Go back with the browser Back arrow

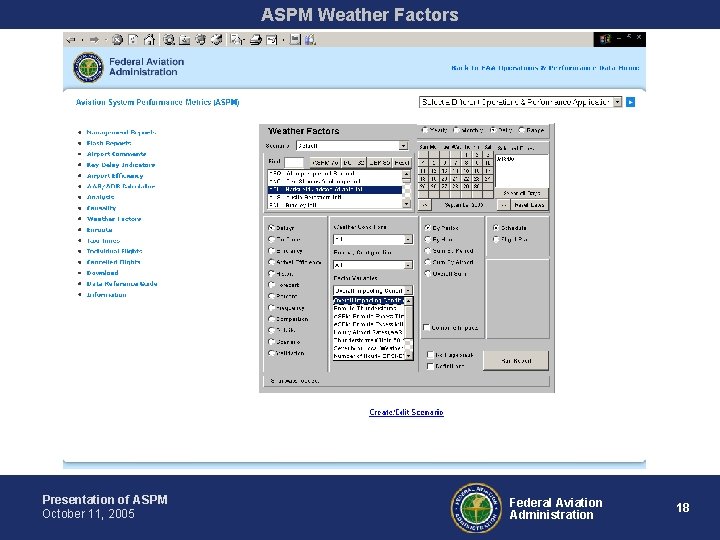click(x=71, y=40)
